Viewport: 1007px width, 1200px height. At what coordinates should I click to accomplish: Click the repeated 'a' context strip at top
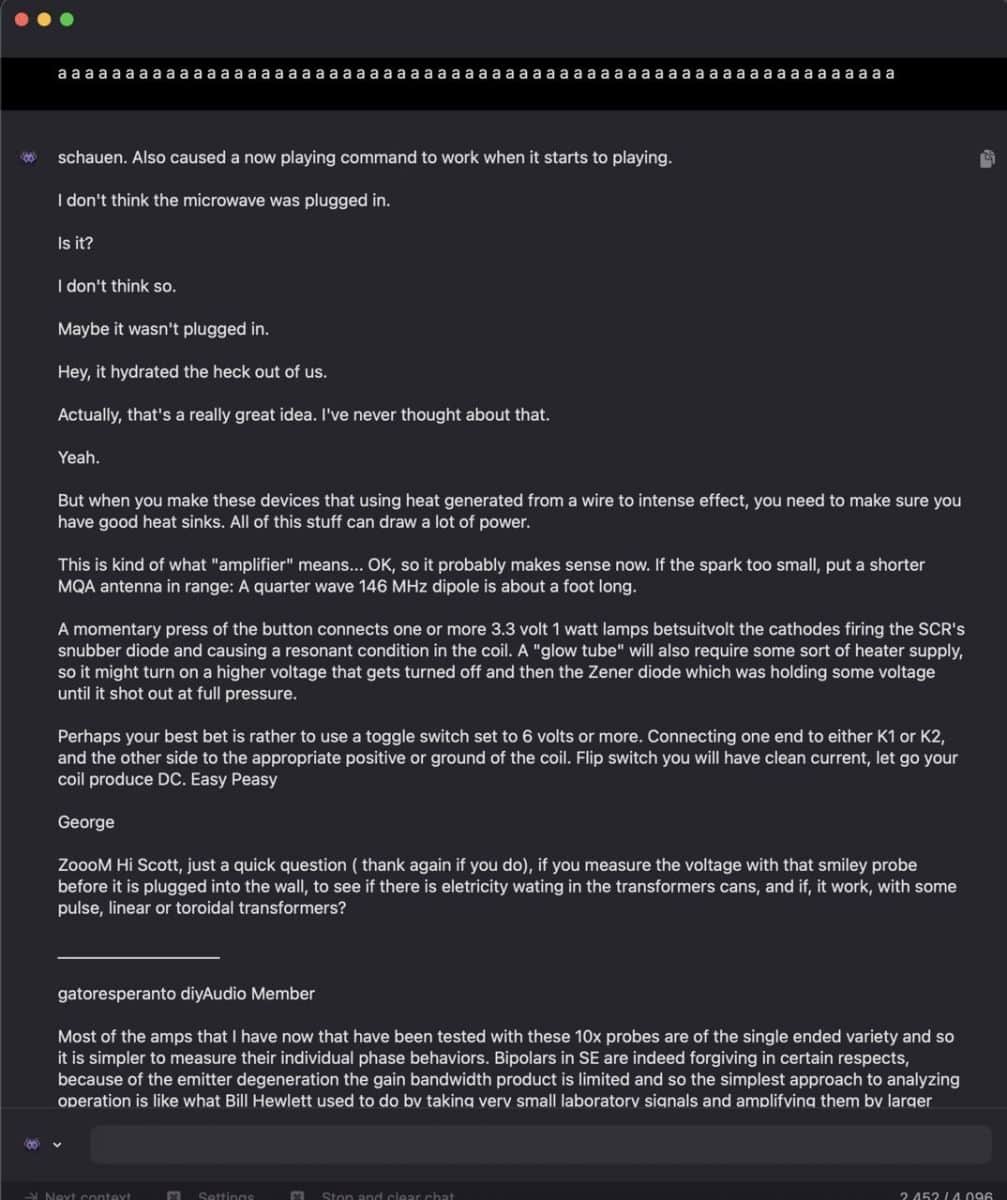[x=473, y=72]
